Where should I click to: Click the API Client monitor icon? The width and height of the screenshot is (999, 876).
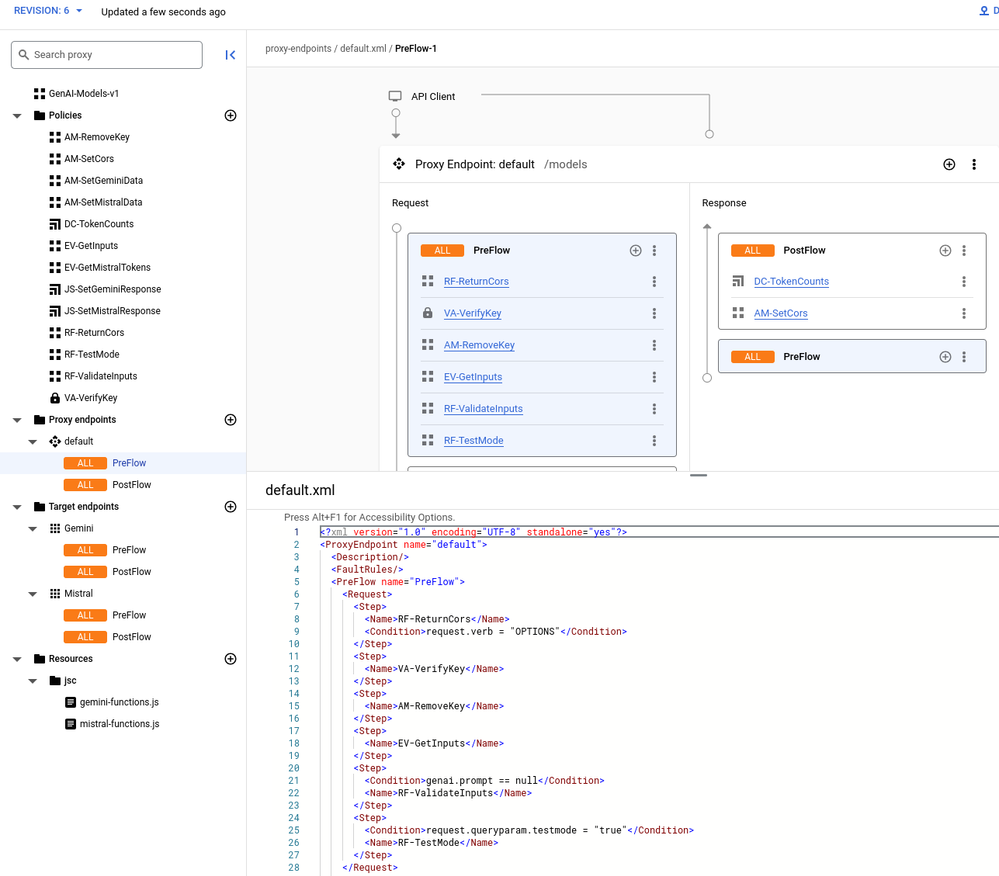click(395, 96)
